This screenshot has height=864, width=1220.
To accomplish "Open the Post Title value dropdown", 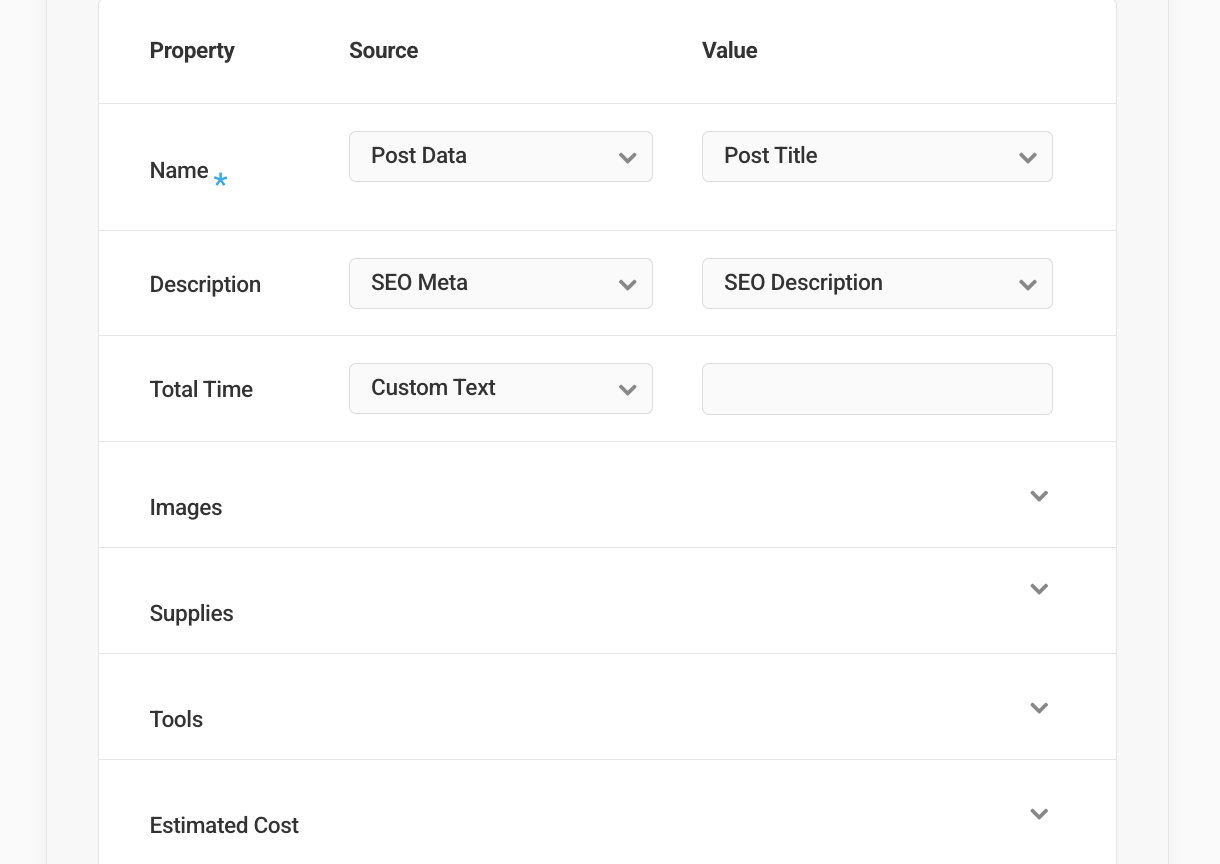I will (x=877, y=156).
